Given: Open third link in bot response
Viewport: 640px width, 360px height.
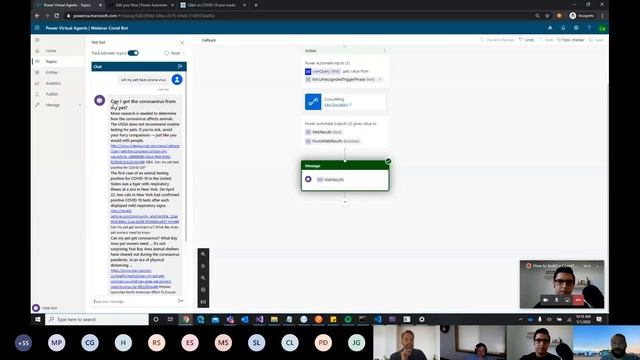Looking at the screenshot, I should point(141,279).
